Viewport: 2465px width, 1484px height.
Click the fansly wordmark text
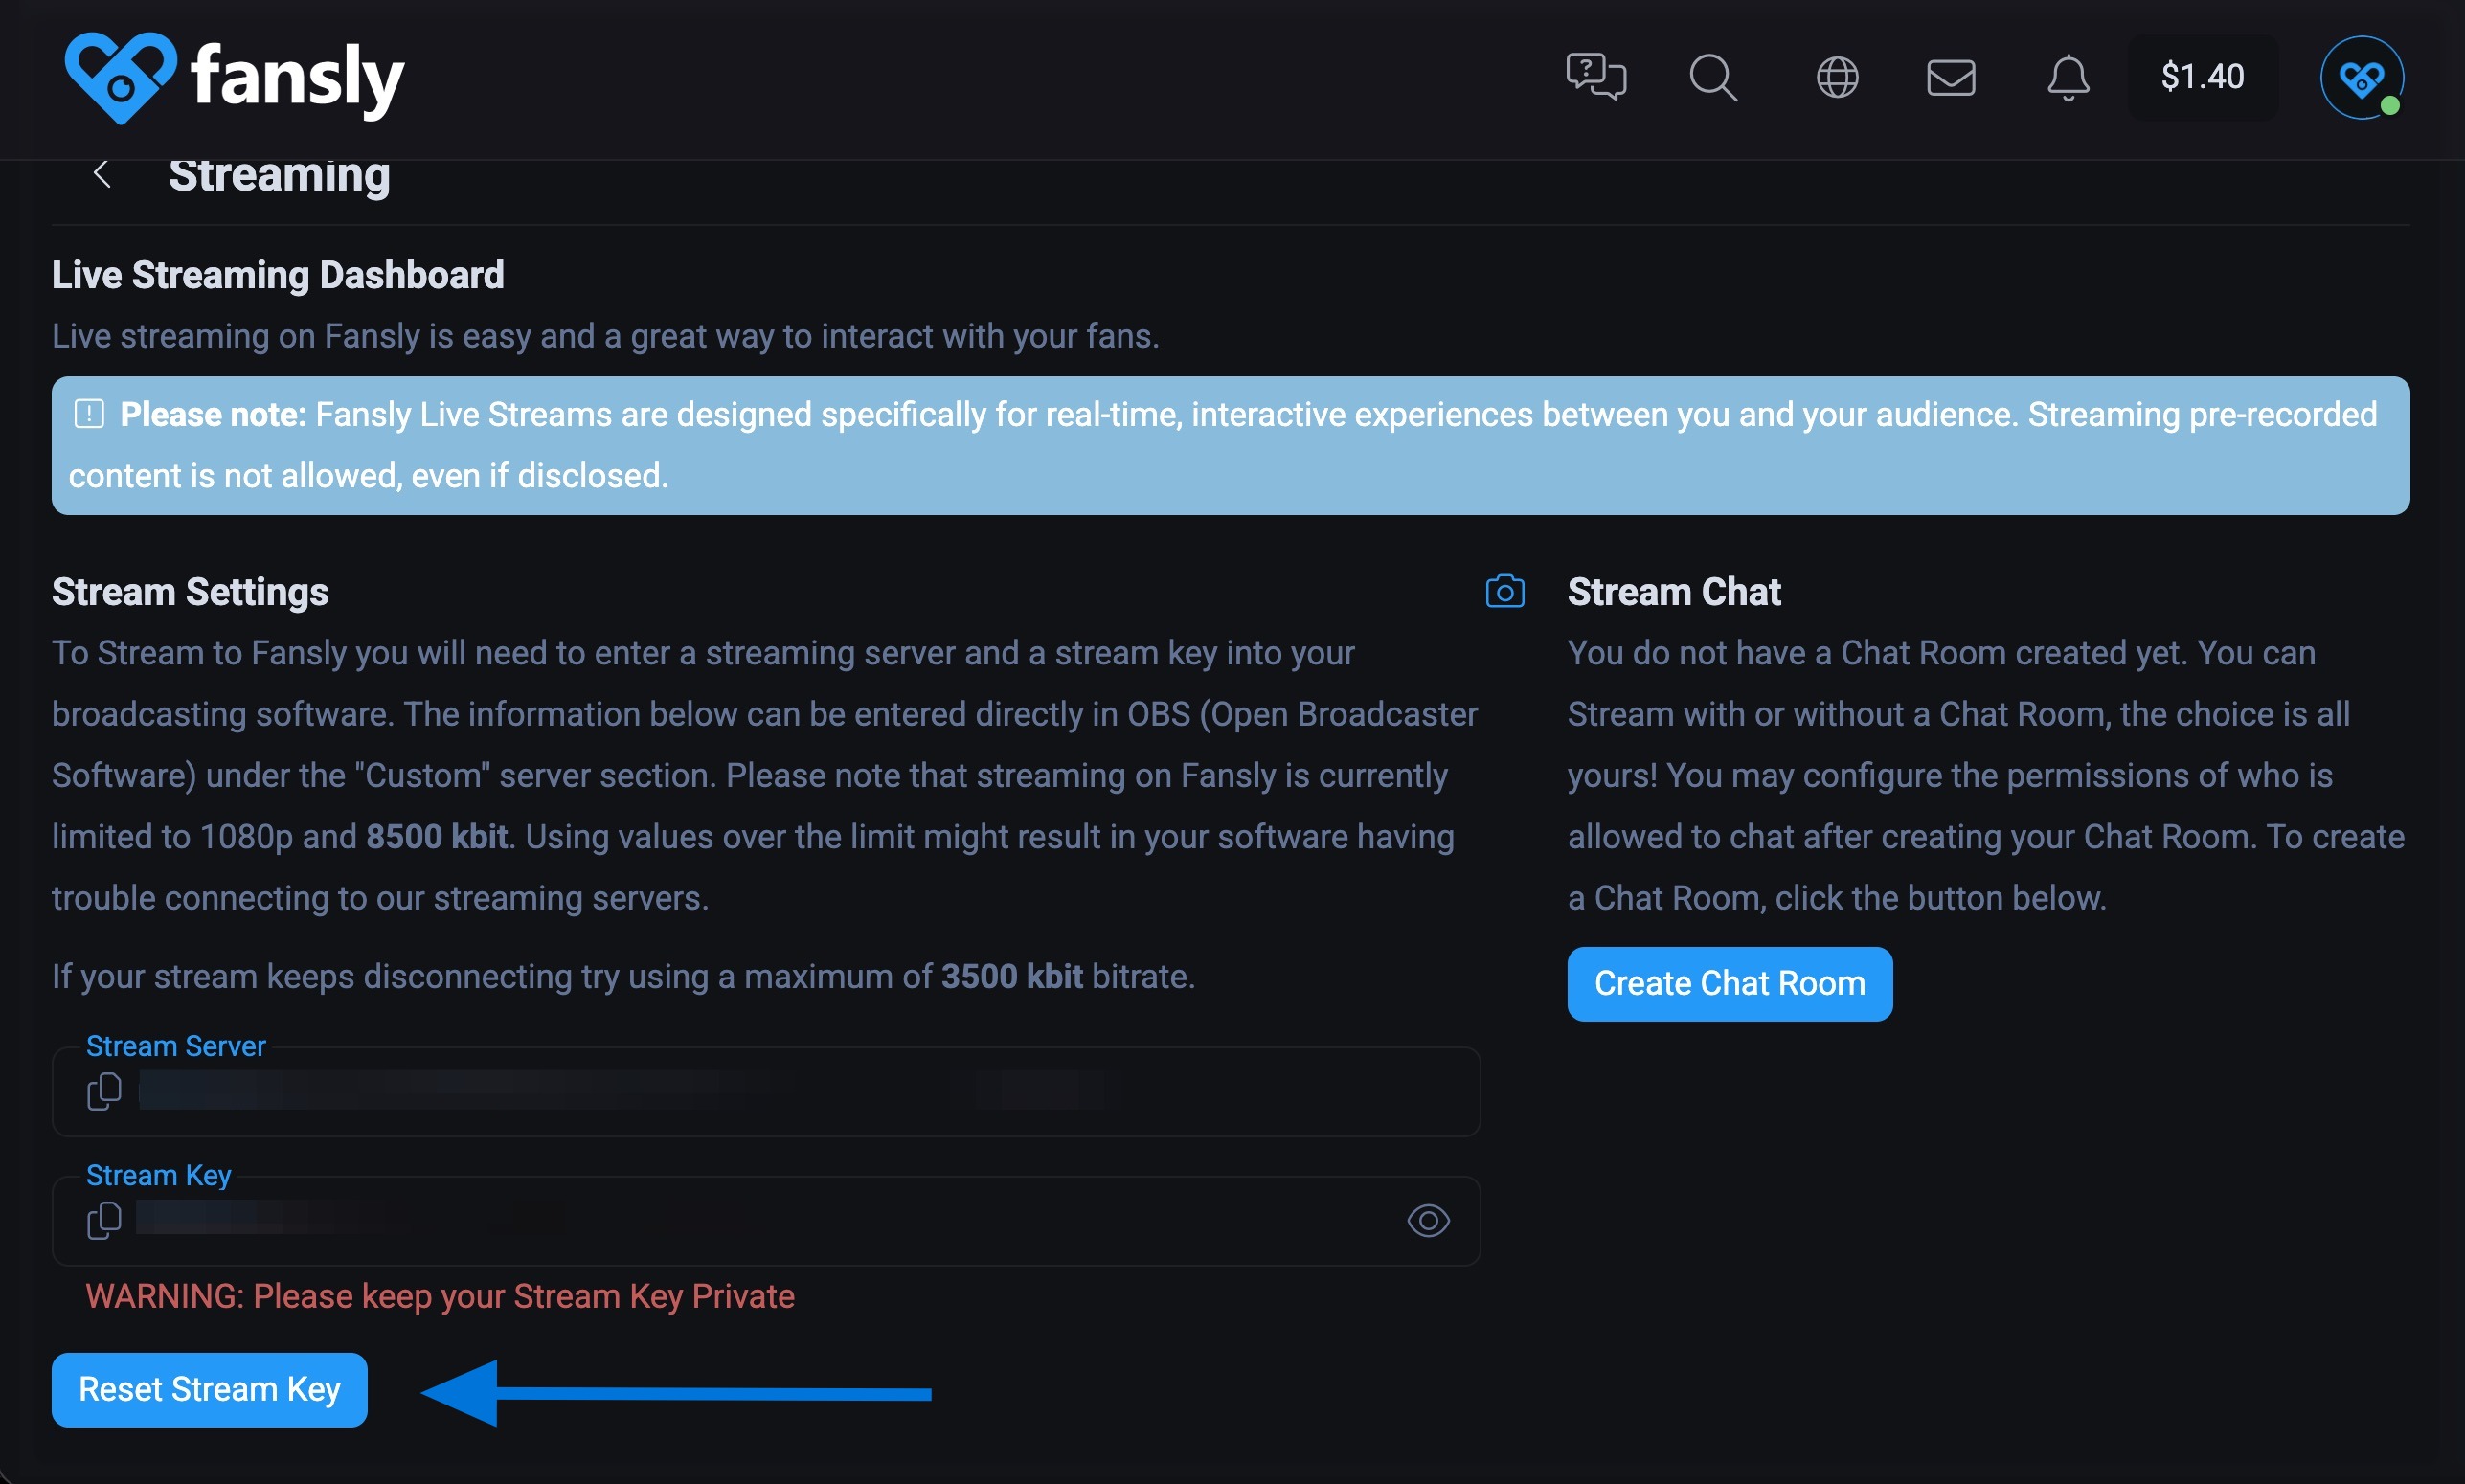tap(297, 78)
